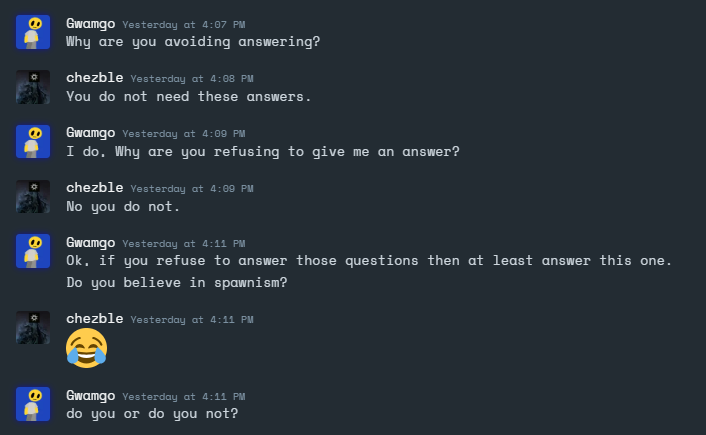Open chezble's avatar on the 4:08 PM message
This screenshot has width=706, height=435.
tap(33, 87)
